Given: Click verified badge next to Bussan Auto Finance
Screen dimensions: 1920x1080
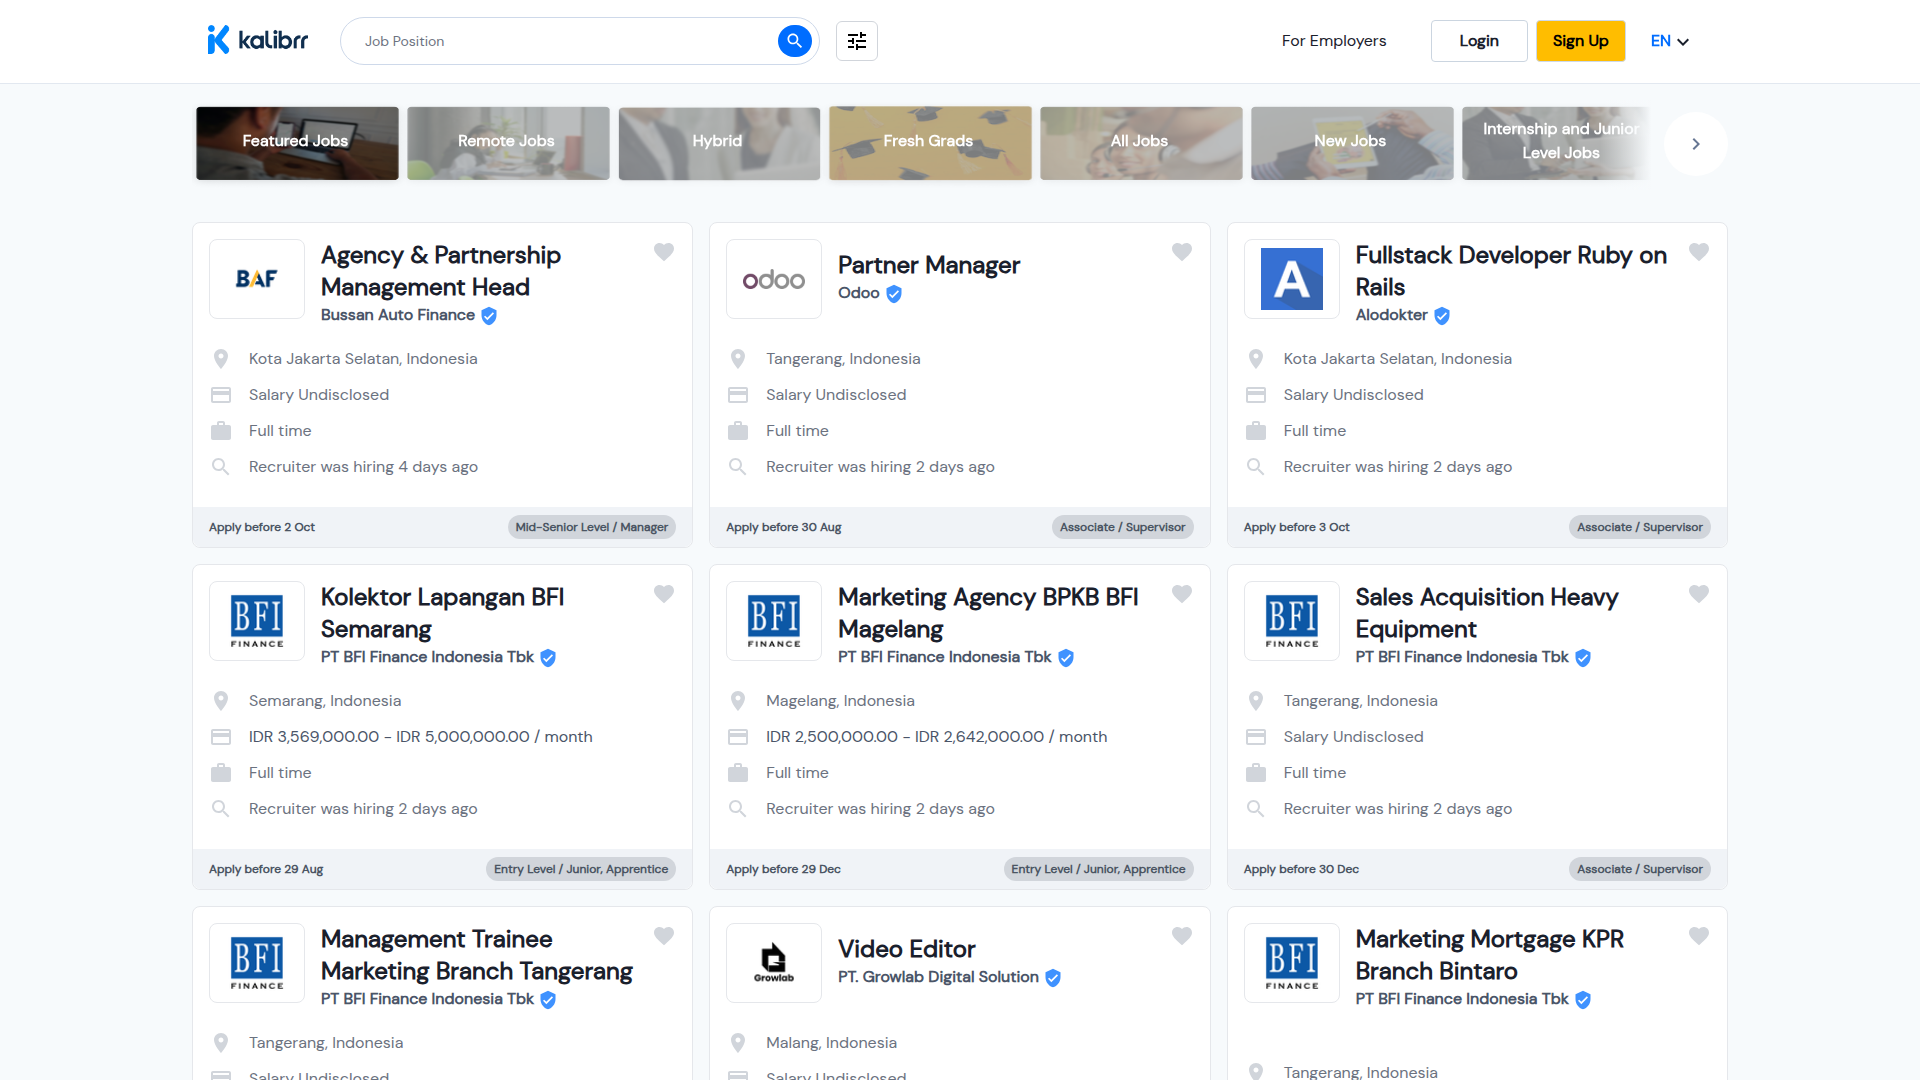Looking at the screenshot, I should click(x=489, y=316).
